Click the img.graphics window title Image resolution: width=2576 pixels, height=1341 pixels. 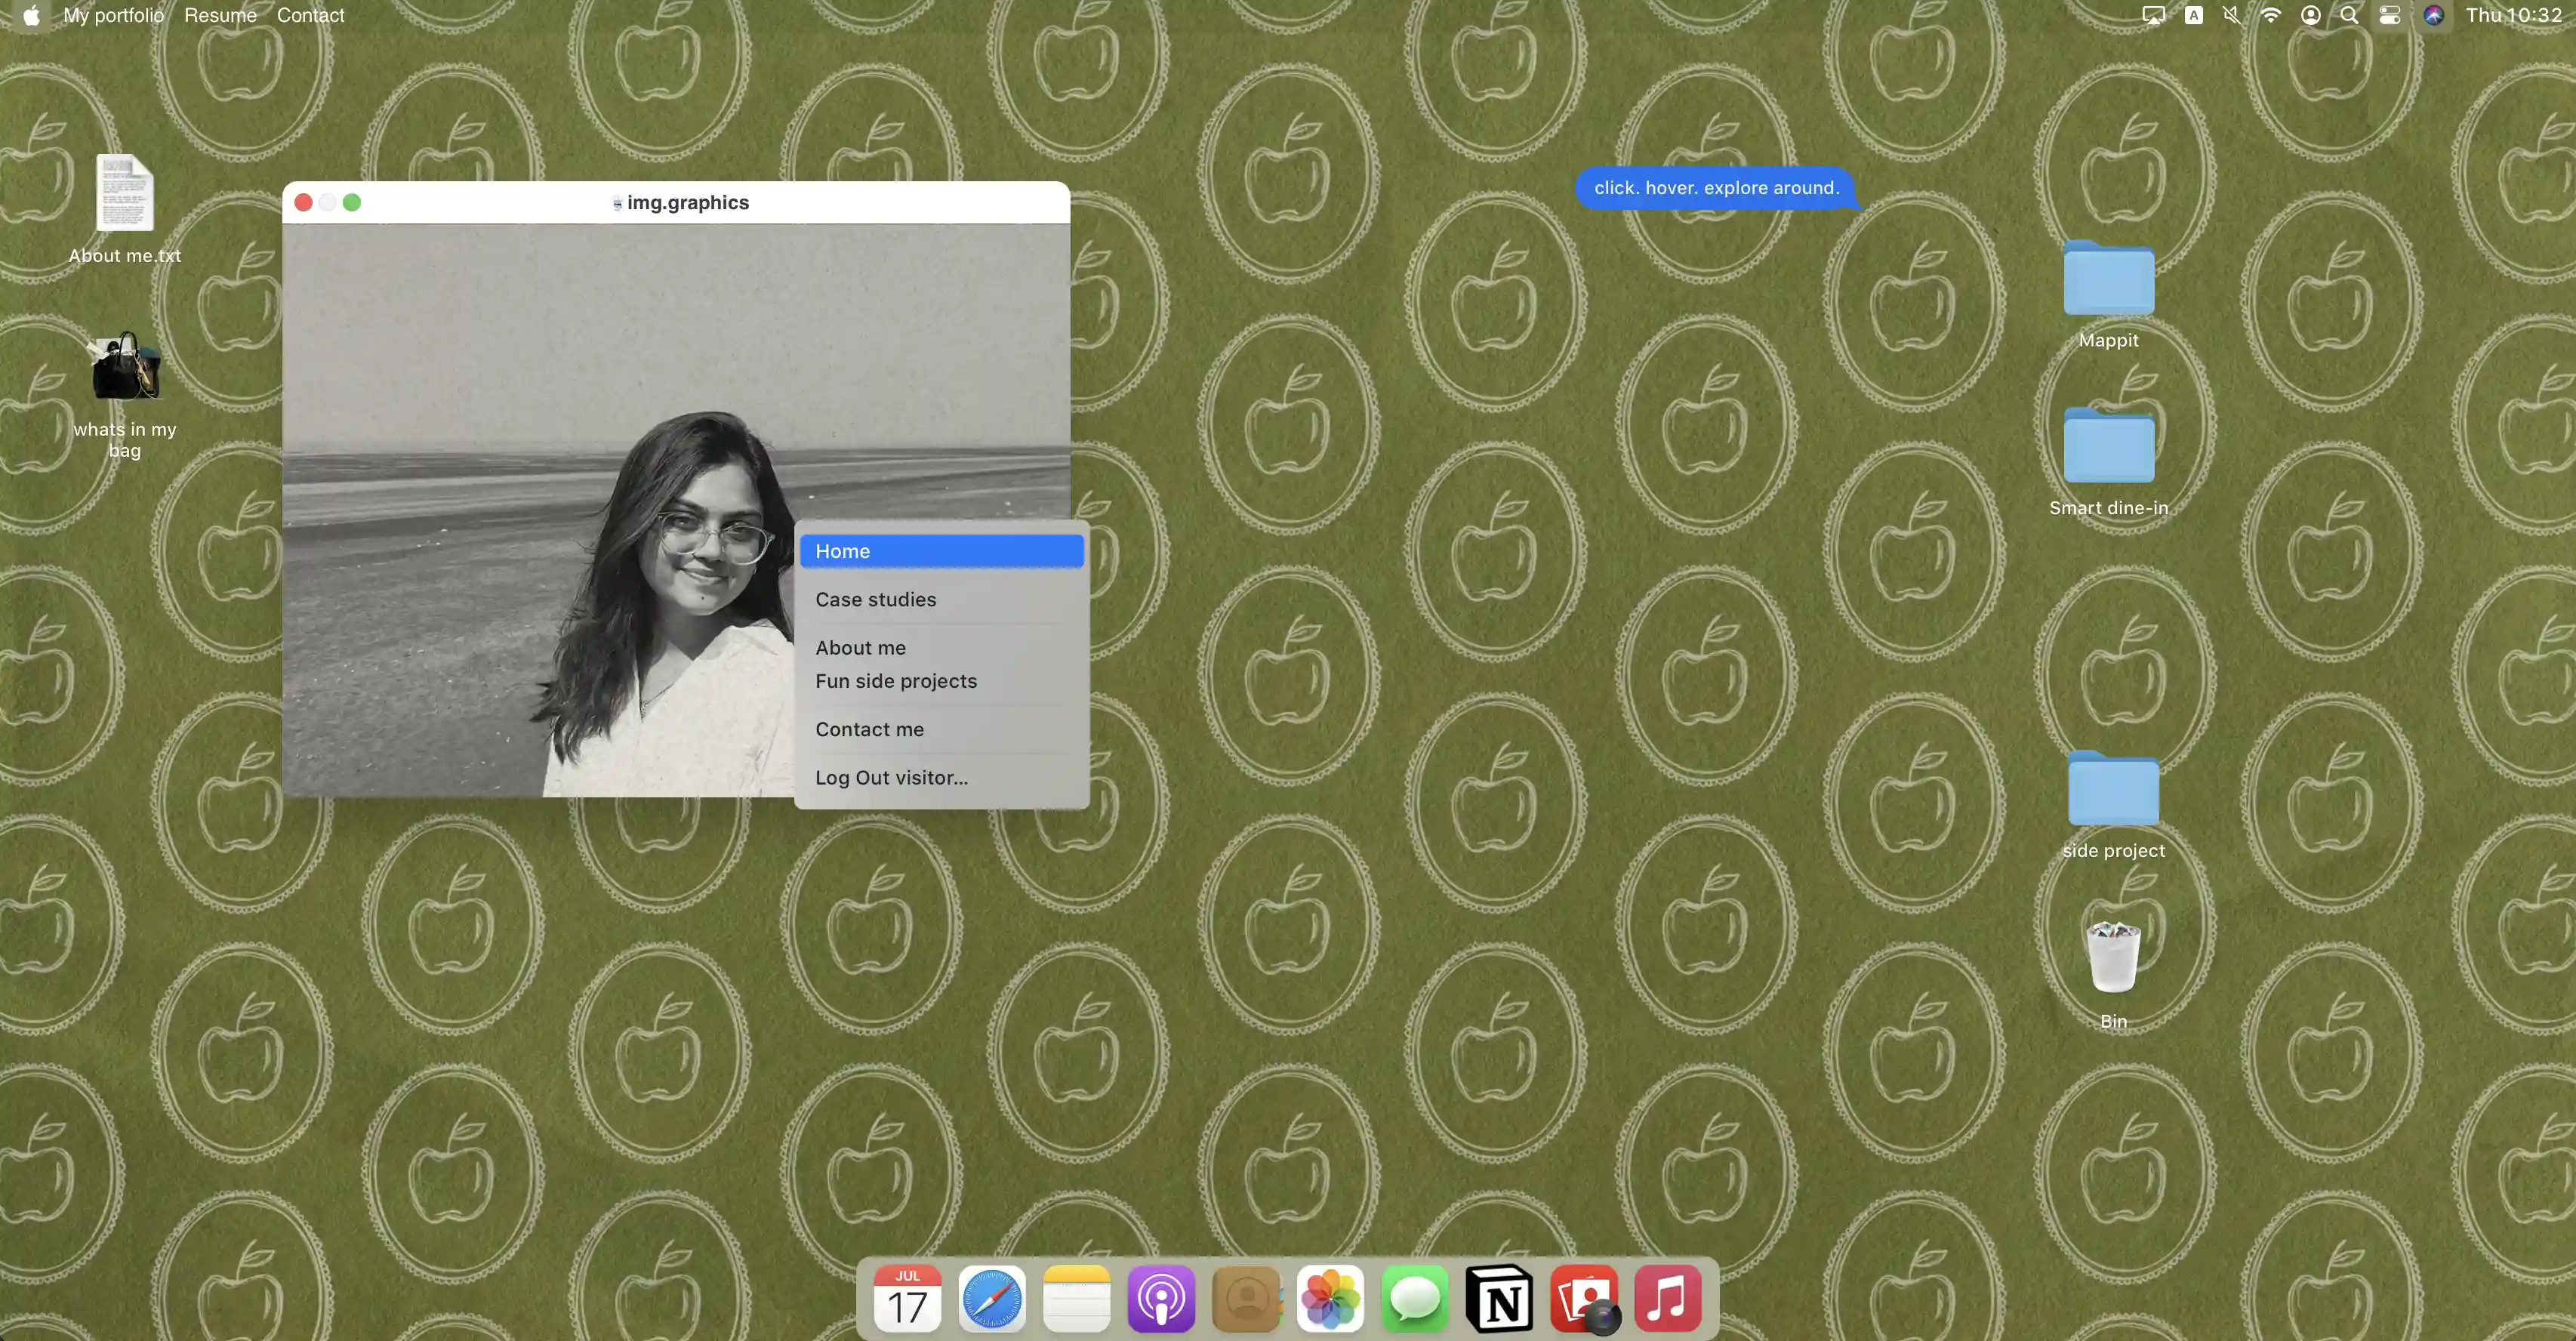(688, 202)
